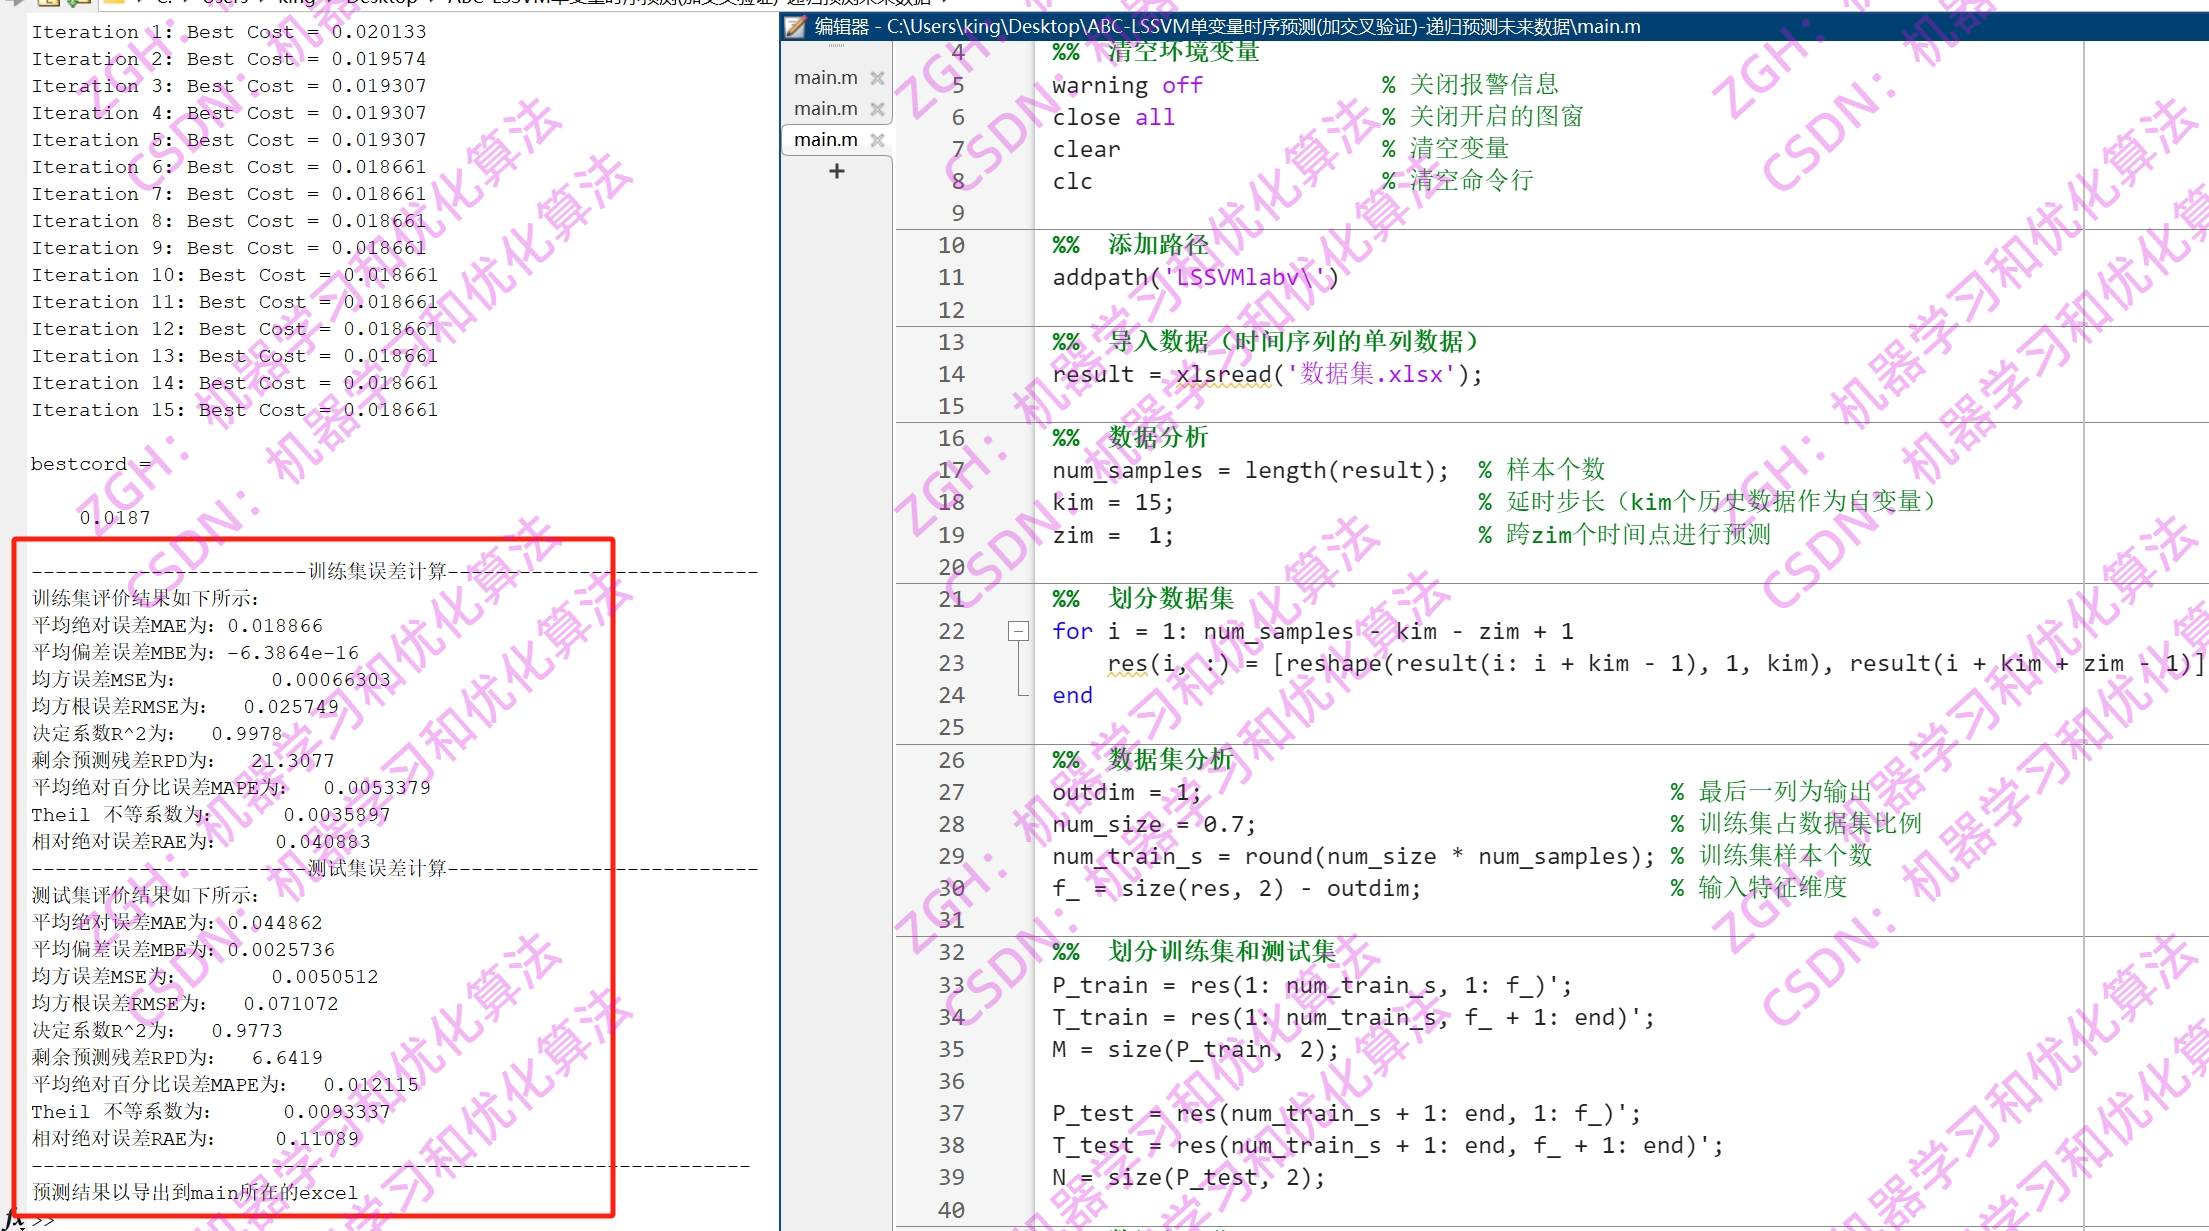This screenshot has width=2209, height=1231.
Task: Select the highlighted bottom main.m tab
Action: point(825,140)
